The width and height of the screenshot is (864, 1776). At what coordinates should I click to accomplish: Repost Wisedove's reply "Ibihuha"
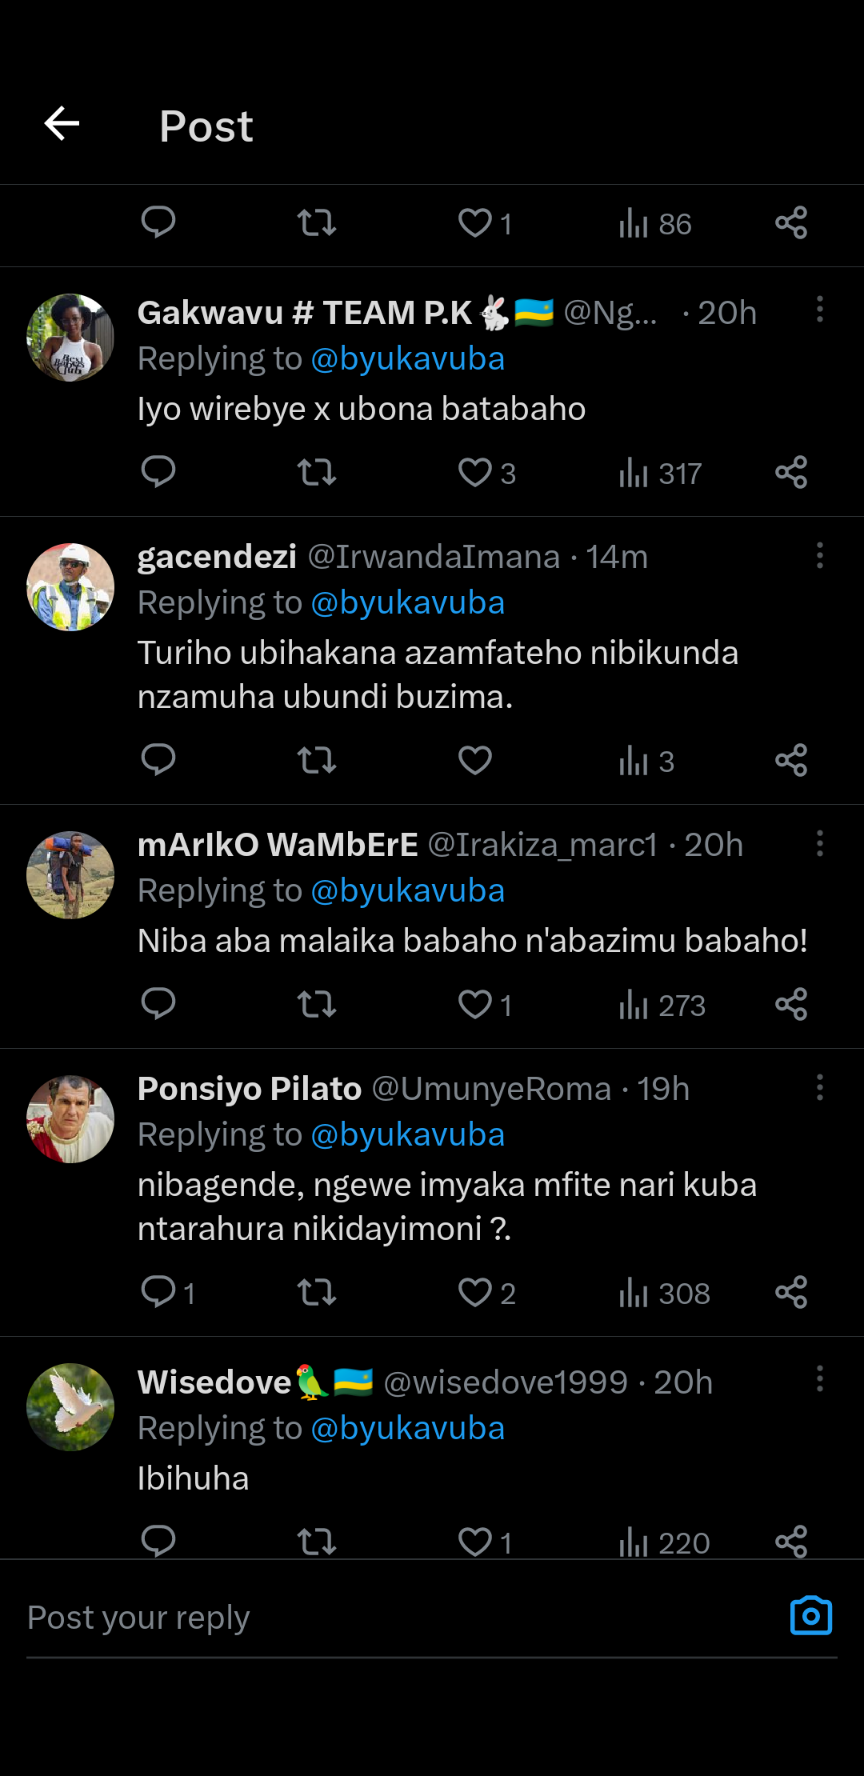tap(317, 1542)
